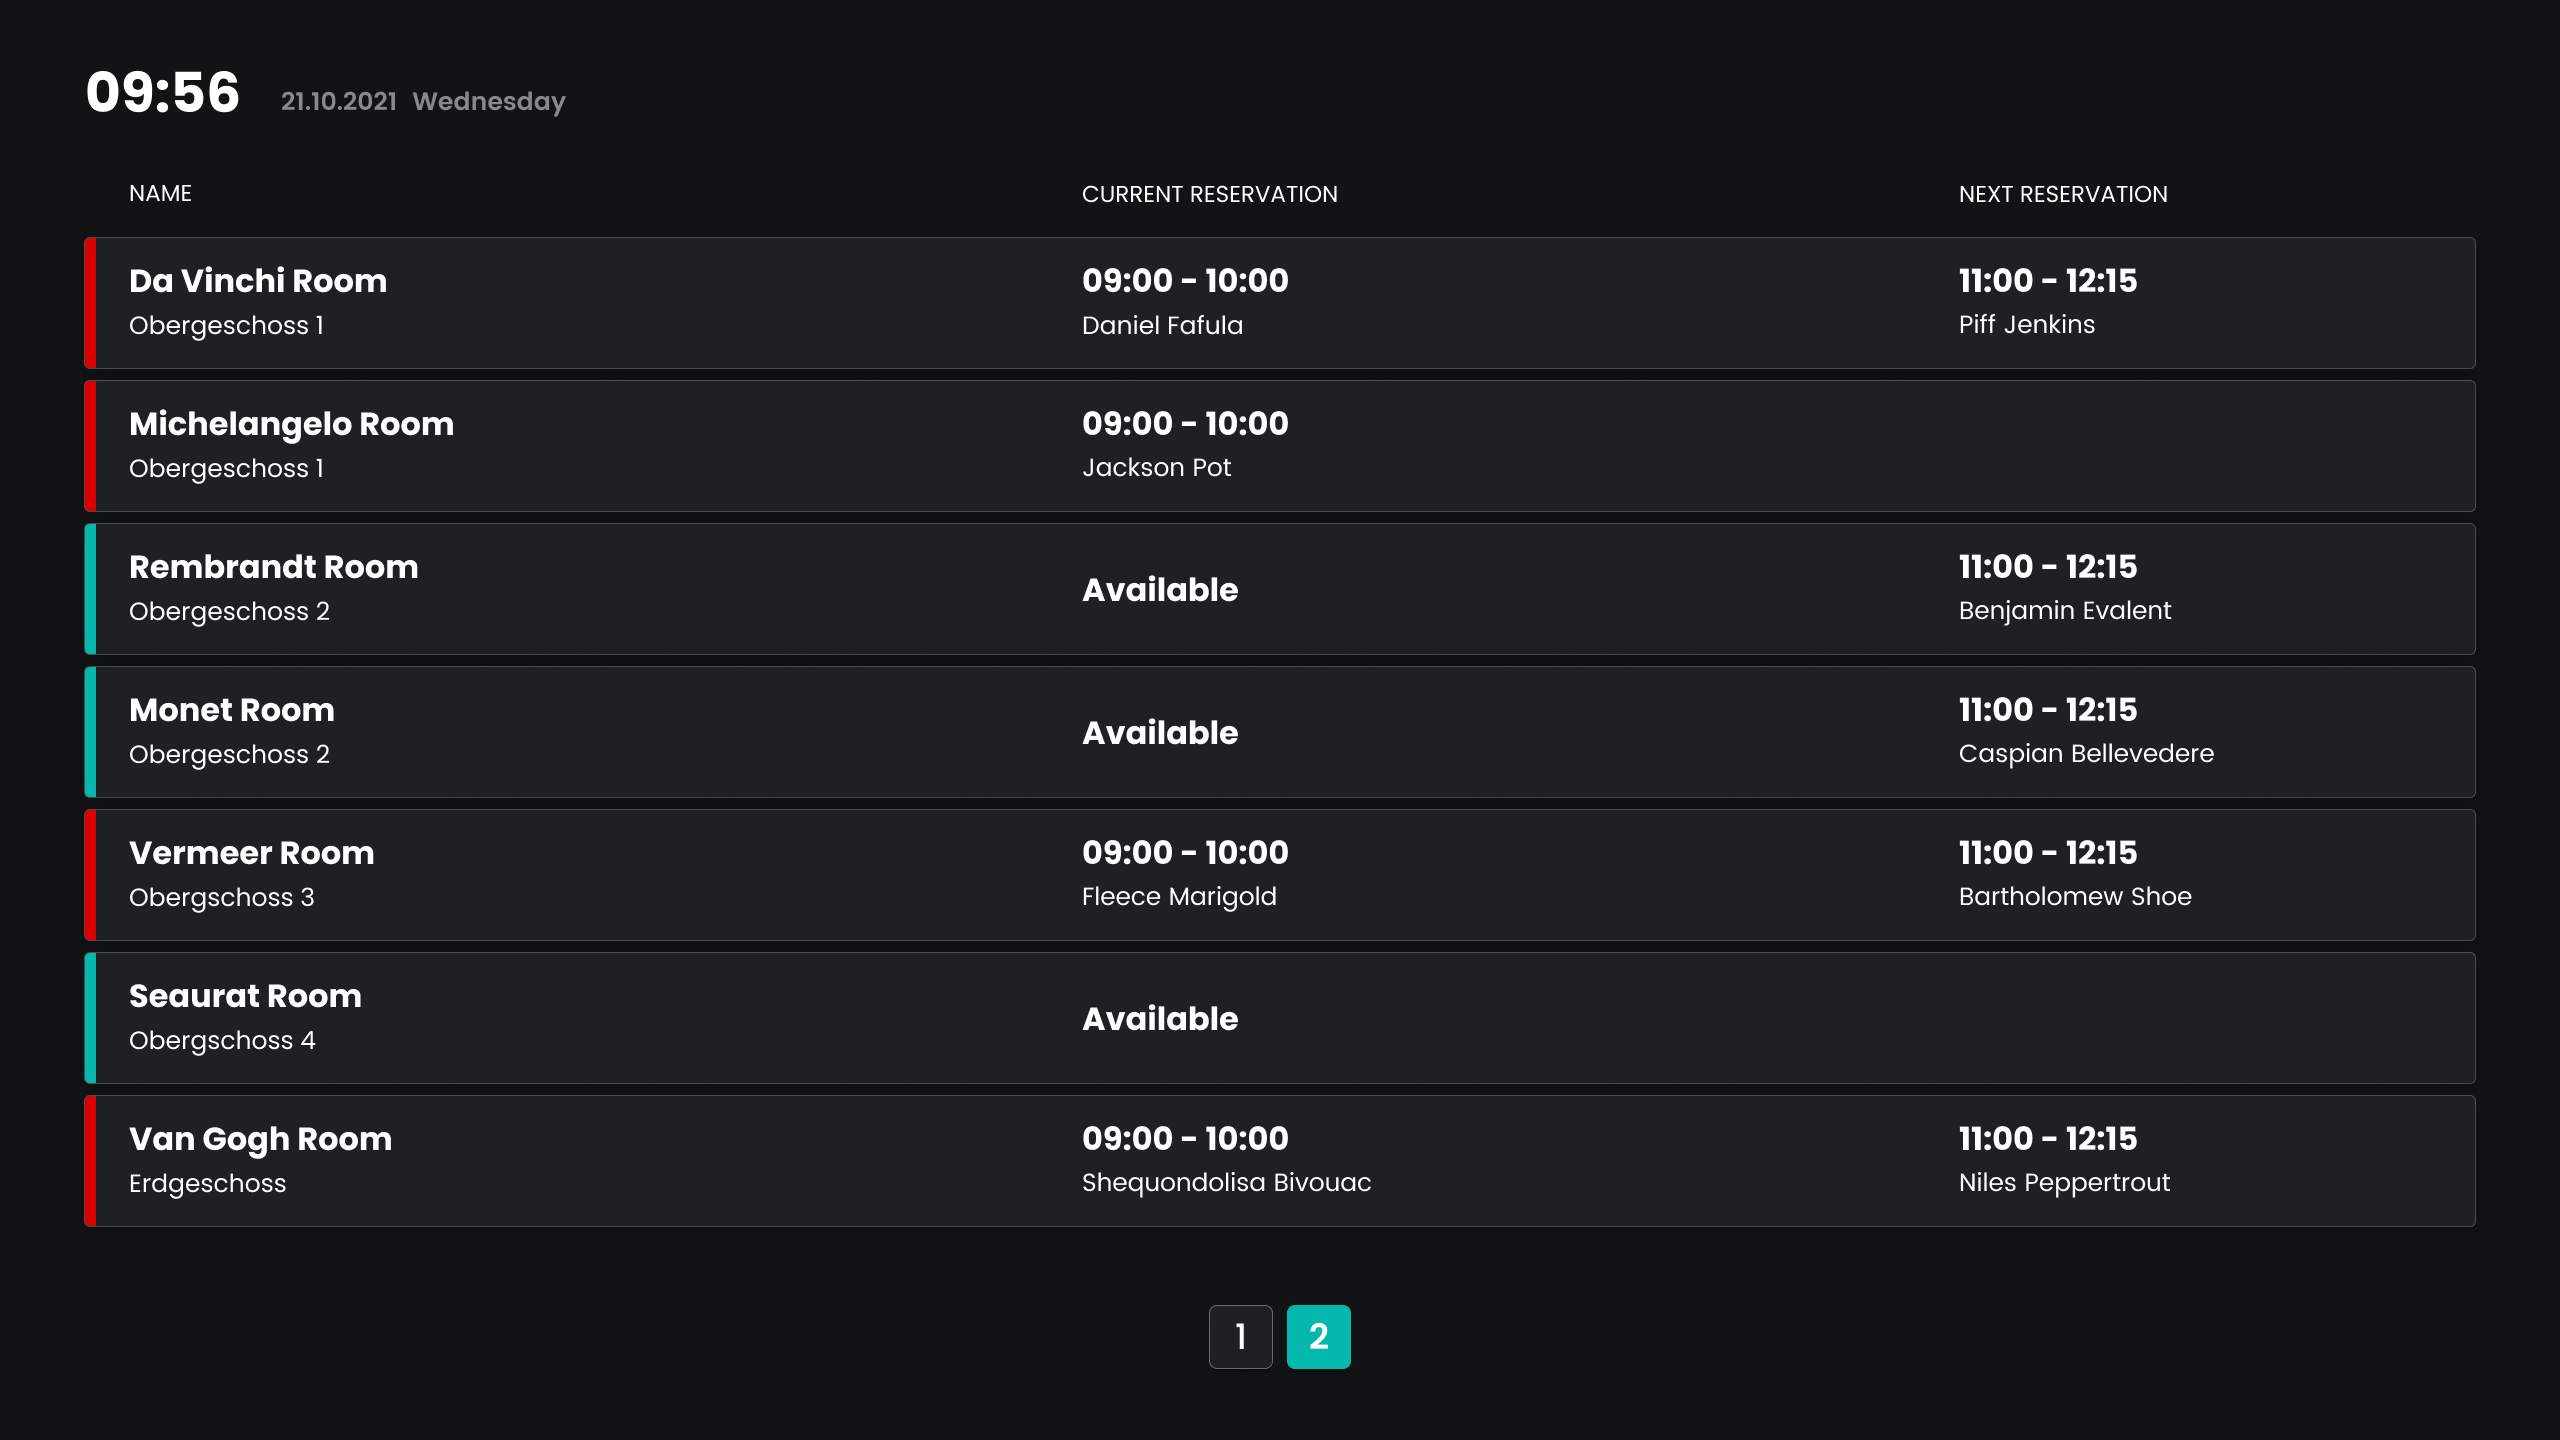The height and width of the screenshot is (1440, 2560).
Task: Click the NAME column header
Action: [x=160, y=194]
